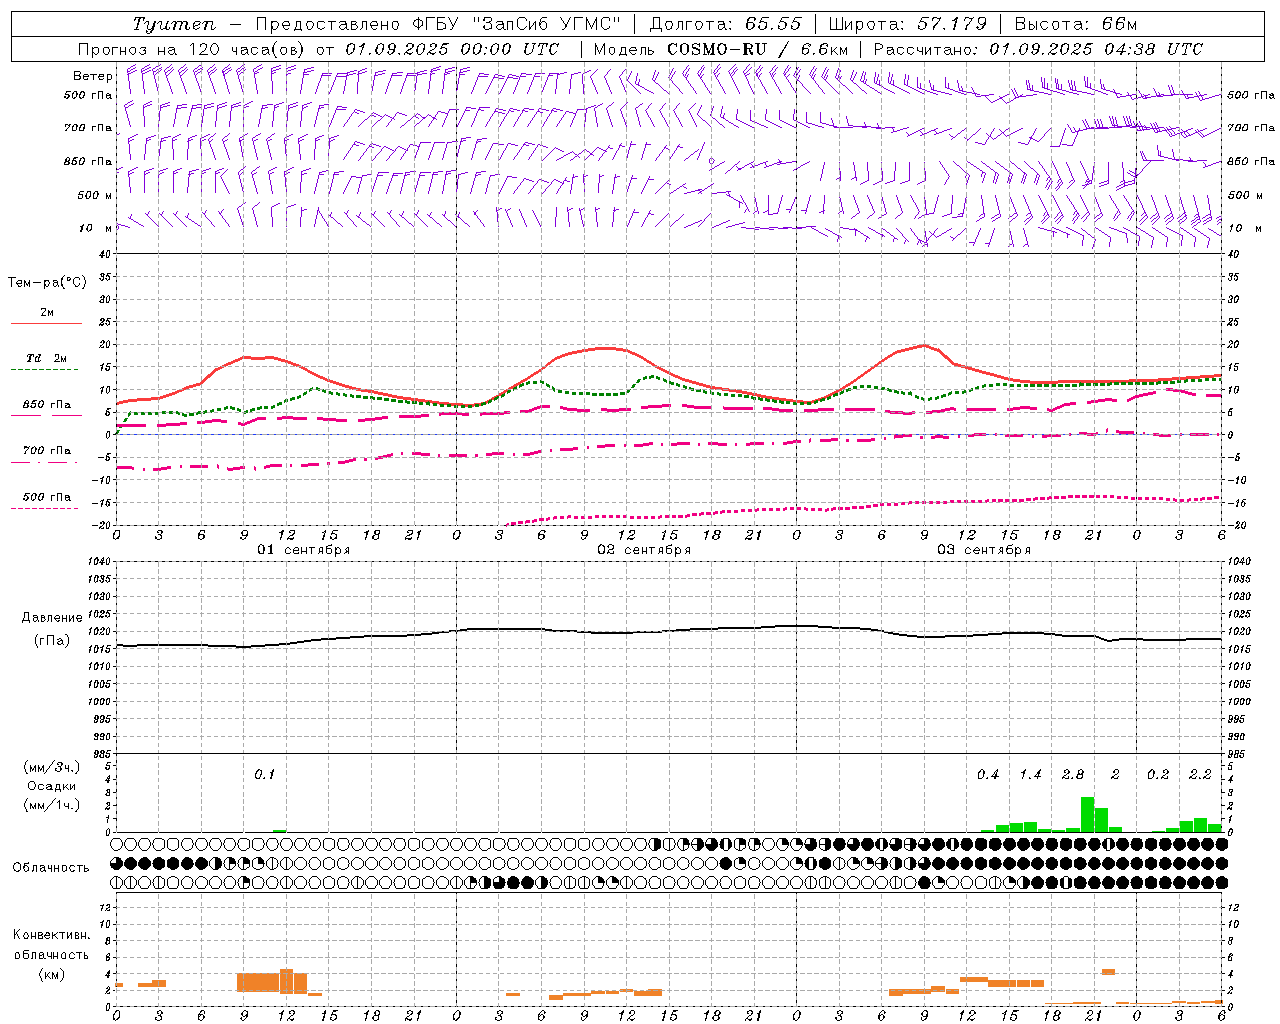Click the "(мм/1ч.)" precipitation unit label
This screenshot has width=1280, height=1024.
pos(52,805)
